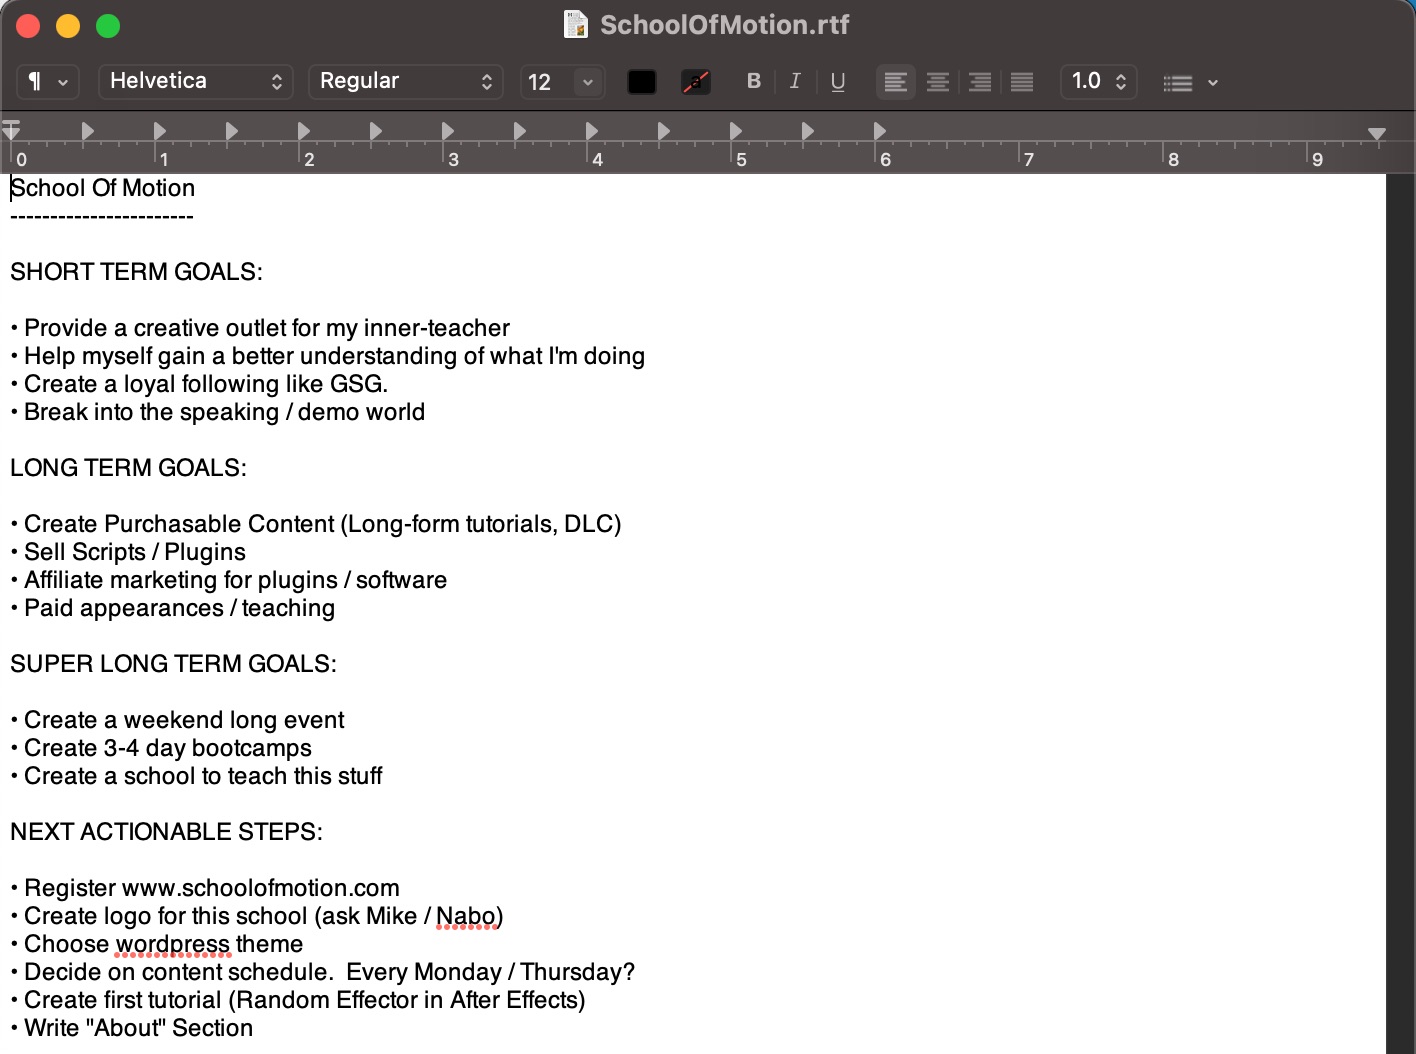Click the font size field showing 12
The width and height of the screenshot is (1416, 1054).
coord(547,82)
